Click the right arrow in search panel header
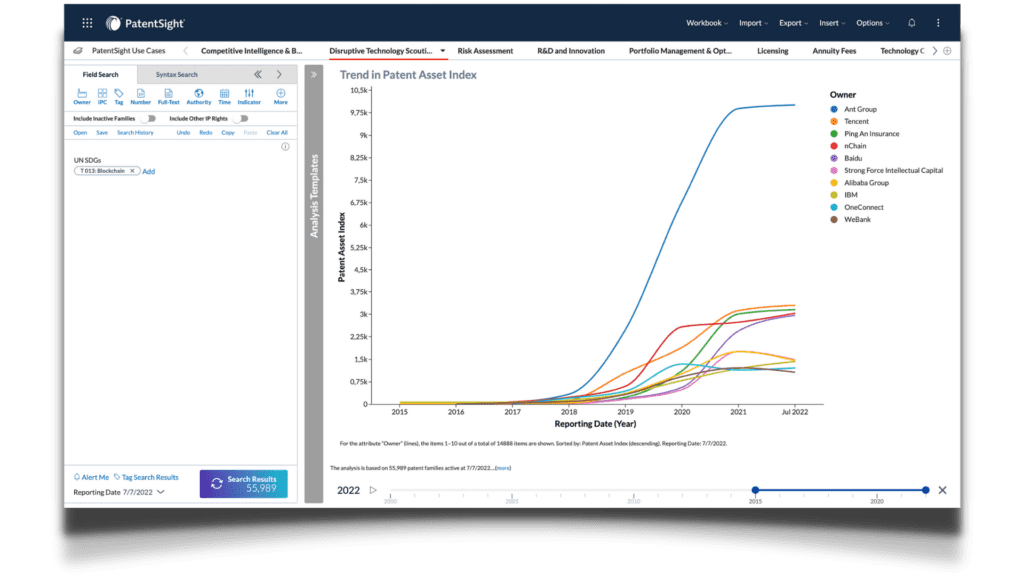This screenshot has height=576, width=1024. click(280, 74)
